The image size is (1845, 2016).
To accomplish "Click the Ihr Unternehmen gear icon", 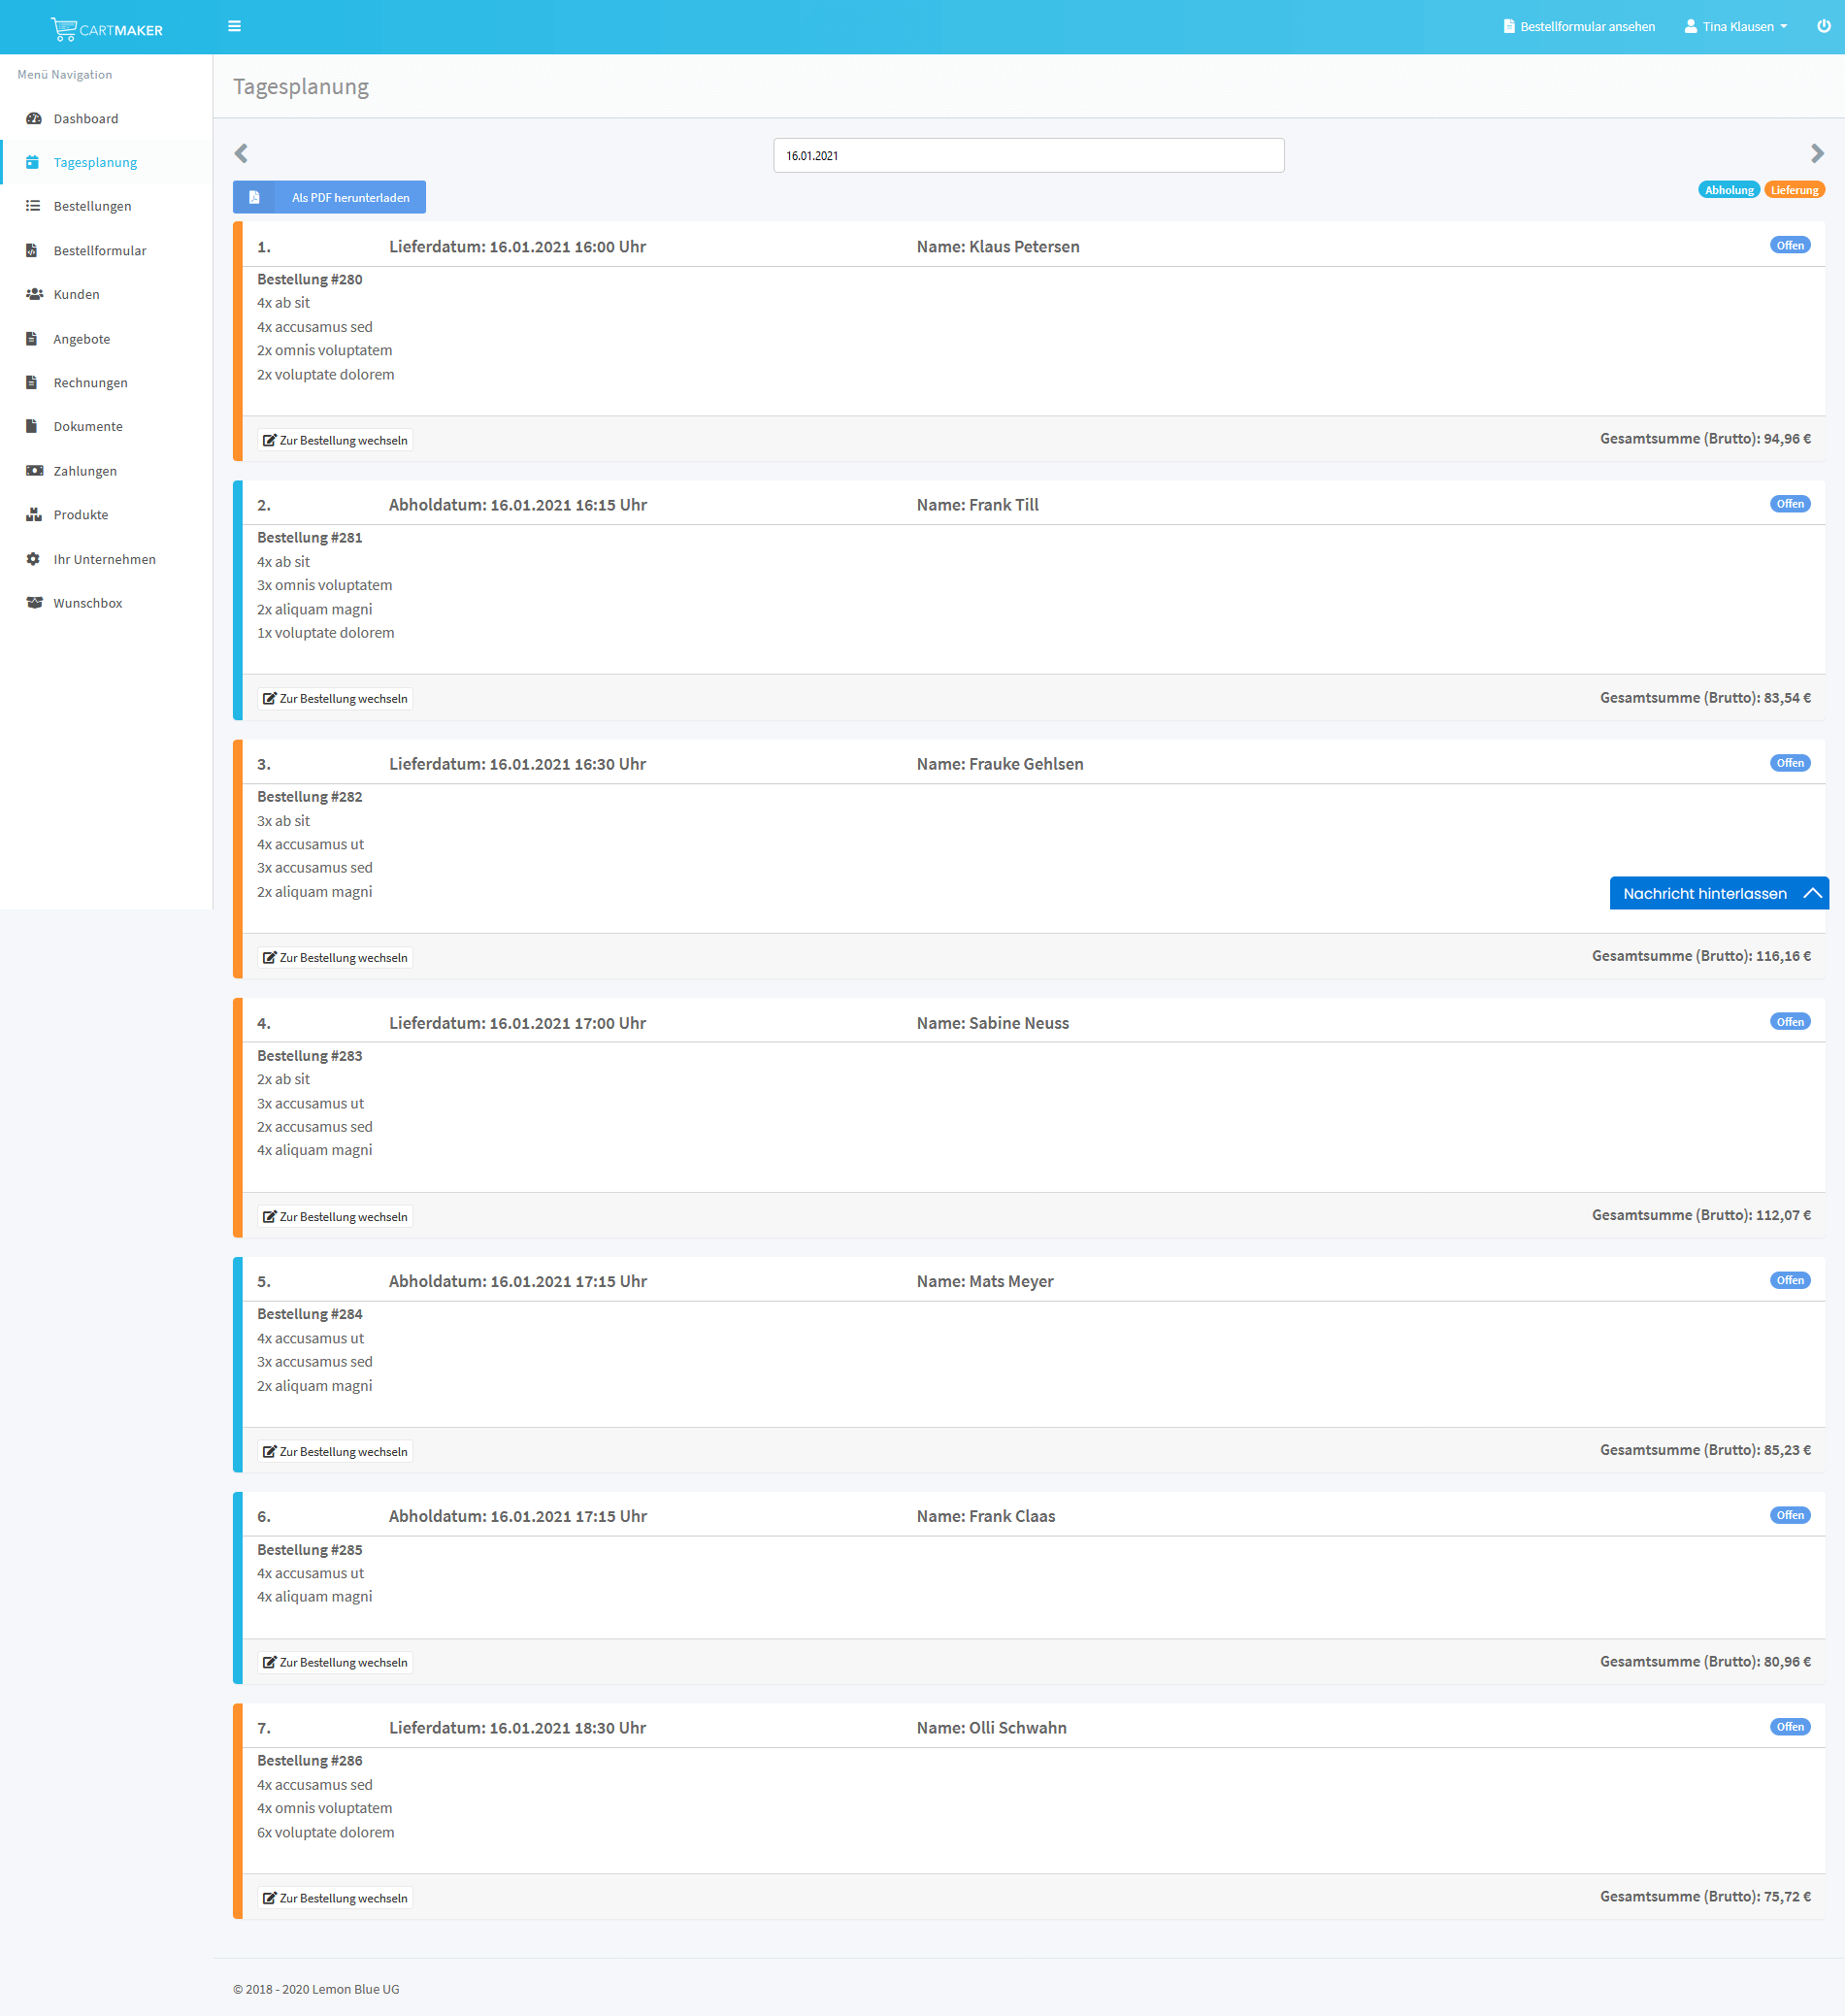I will (x=34, y=559).
